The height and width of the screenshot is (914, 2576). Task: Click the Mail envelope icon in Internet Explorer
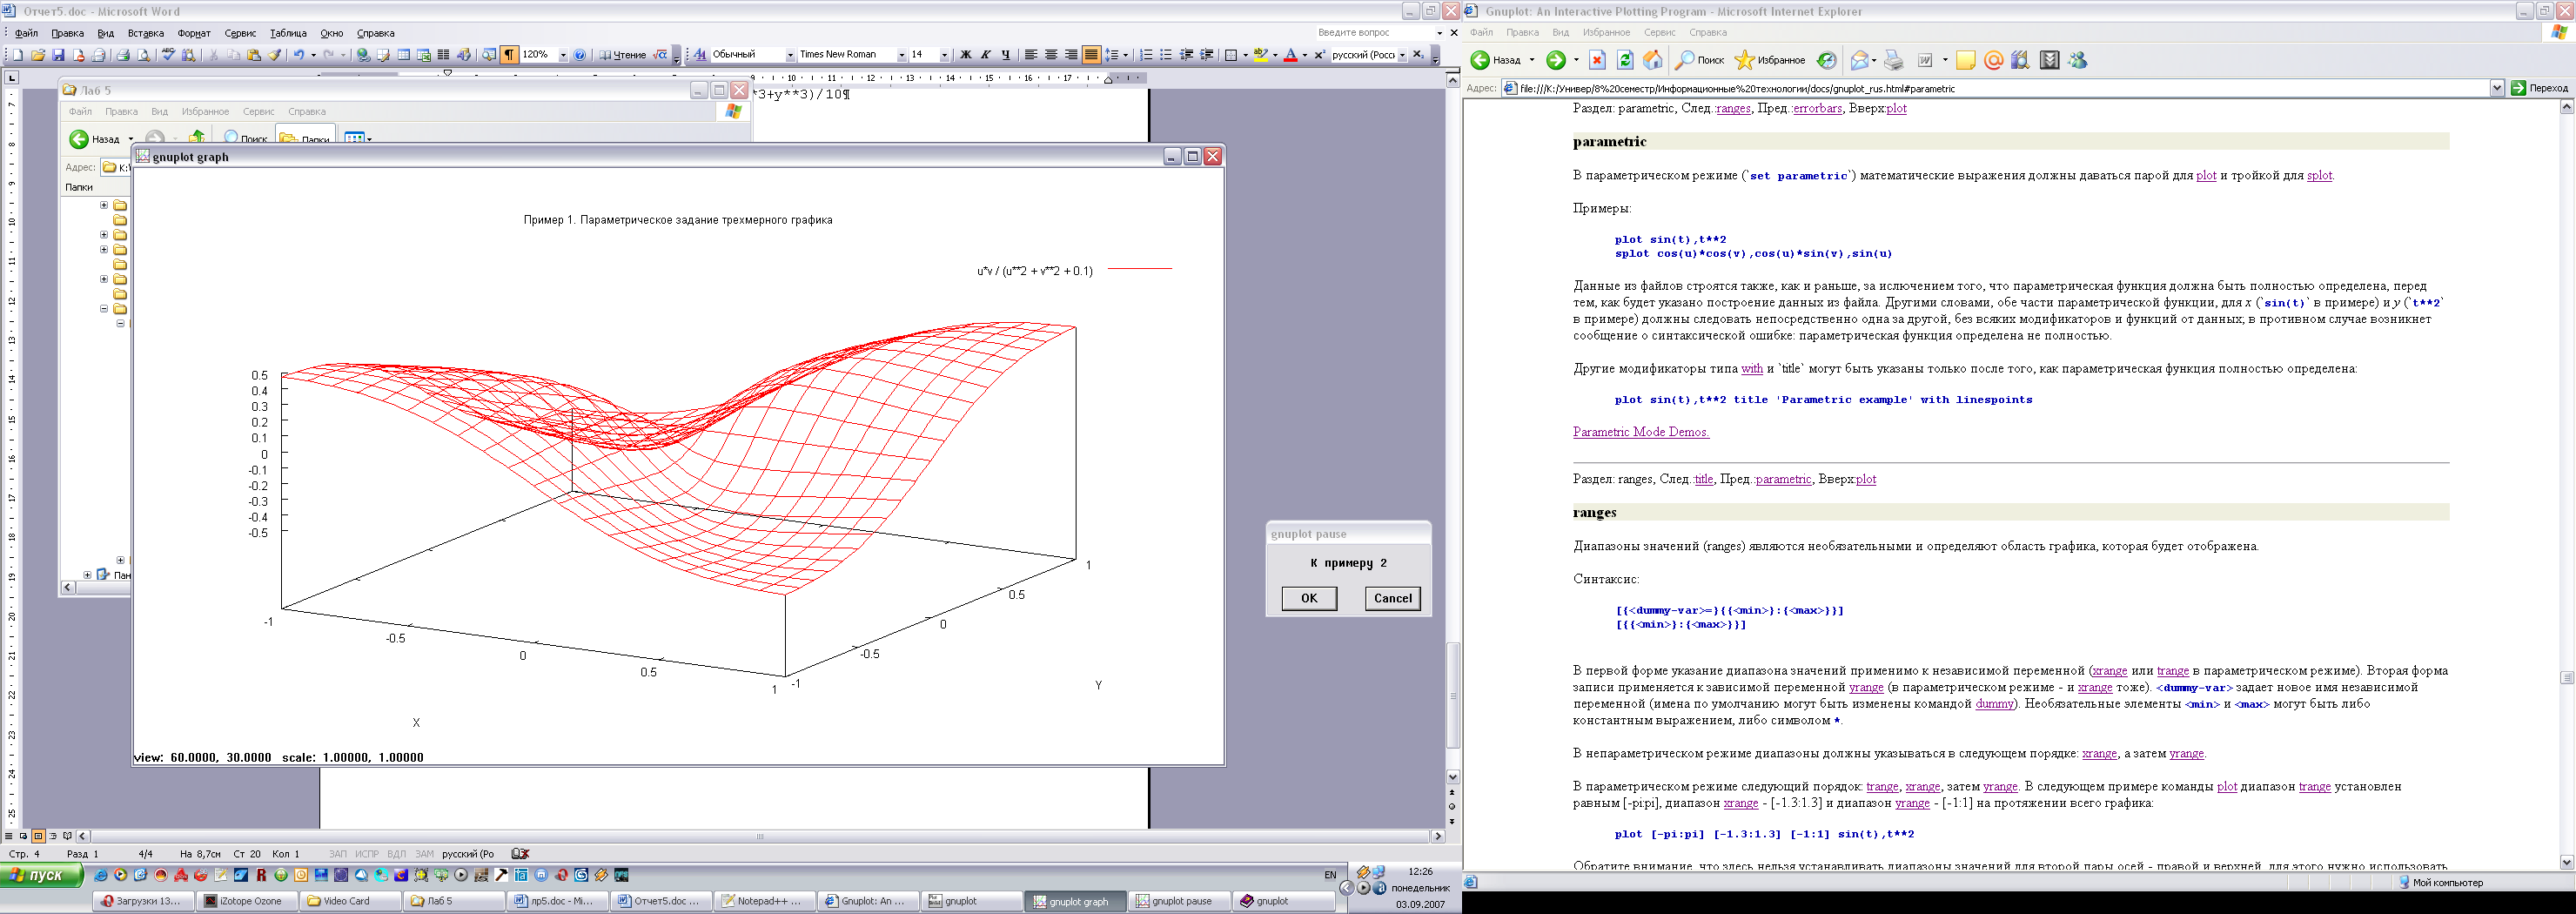(1860, 60)
